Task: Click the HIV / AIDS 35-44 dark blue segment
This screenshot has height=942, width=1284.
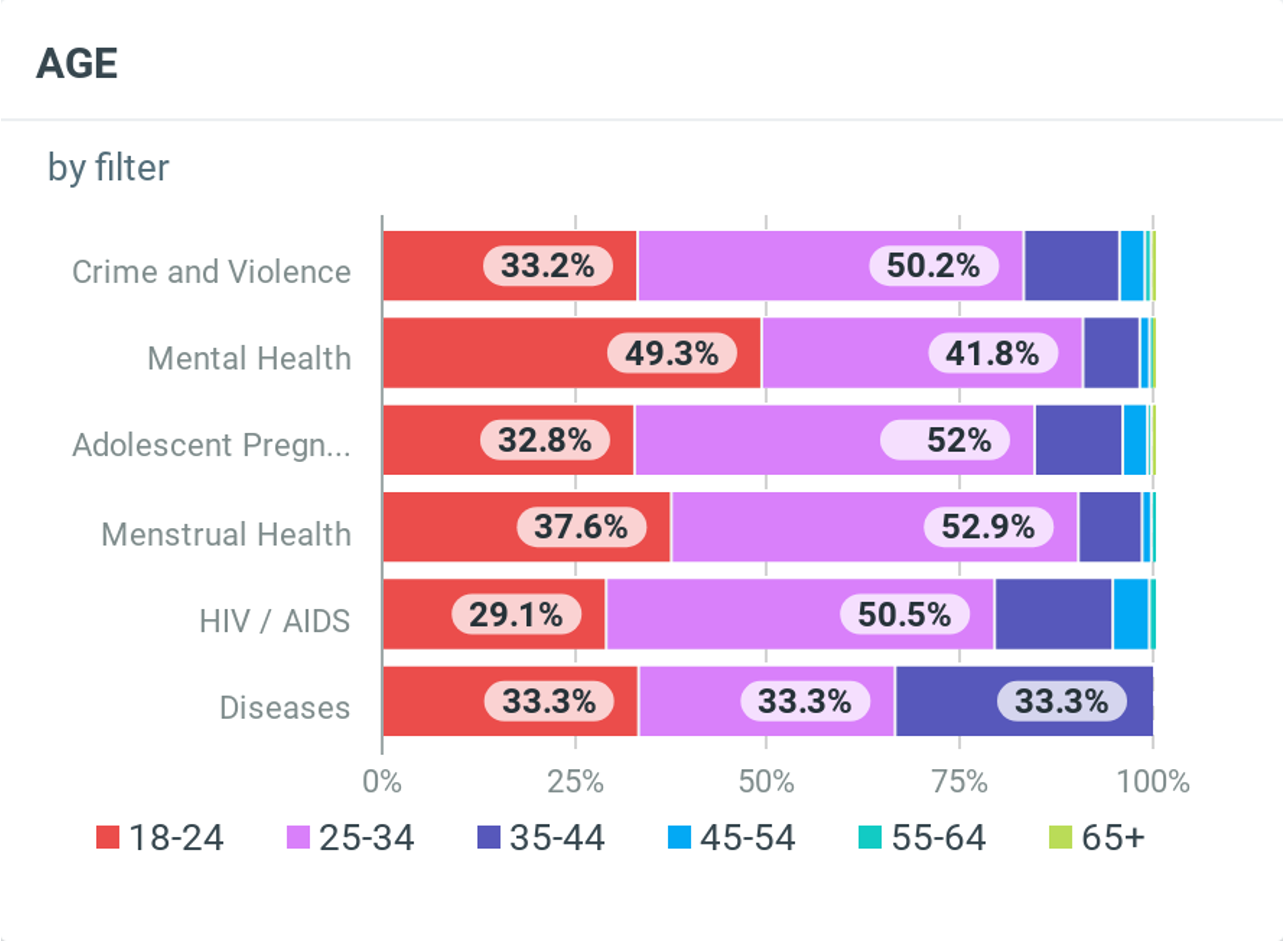Action: pos(1053,614)
